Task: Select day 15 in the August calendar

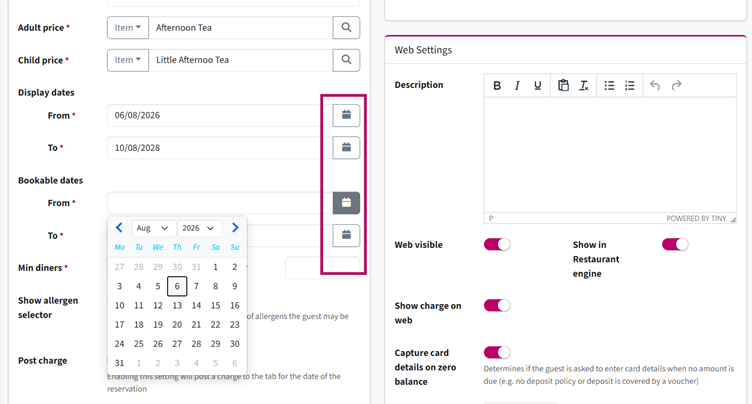Action: [215, 306]
